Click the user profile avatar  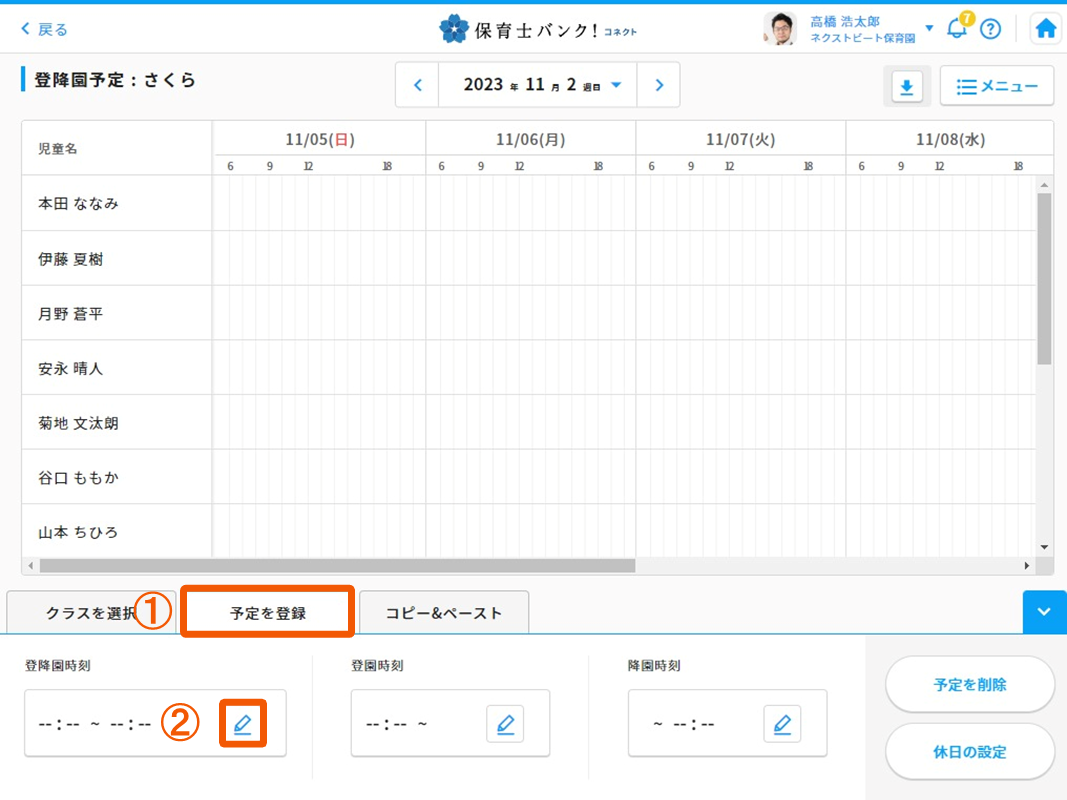(779, 29)
